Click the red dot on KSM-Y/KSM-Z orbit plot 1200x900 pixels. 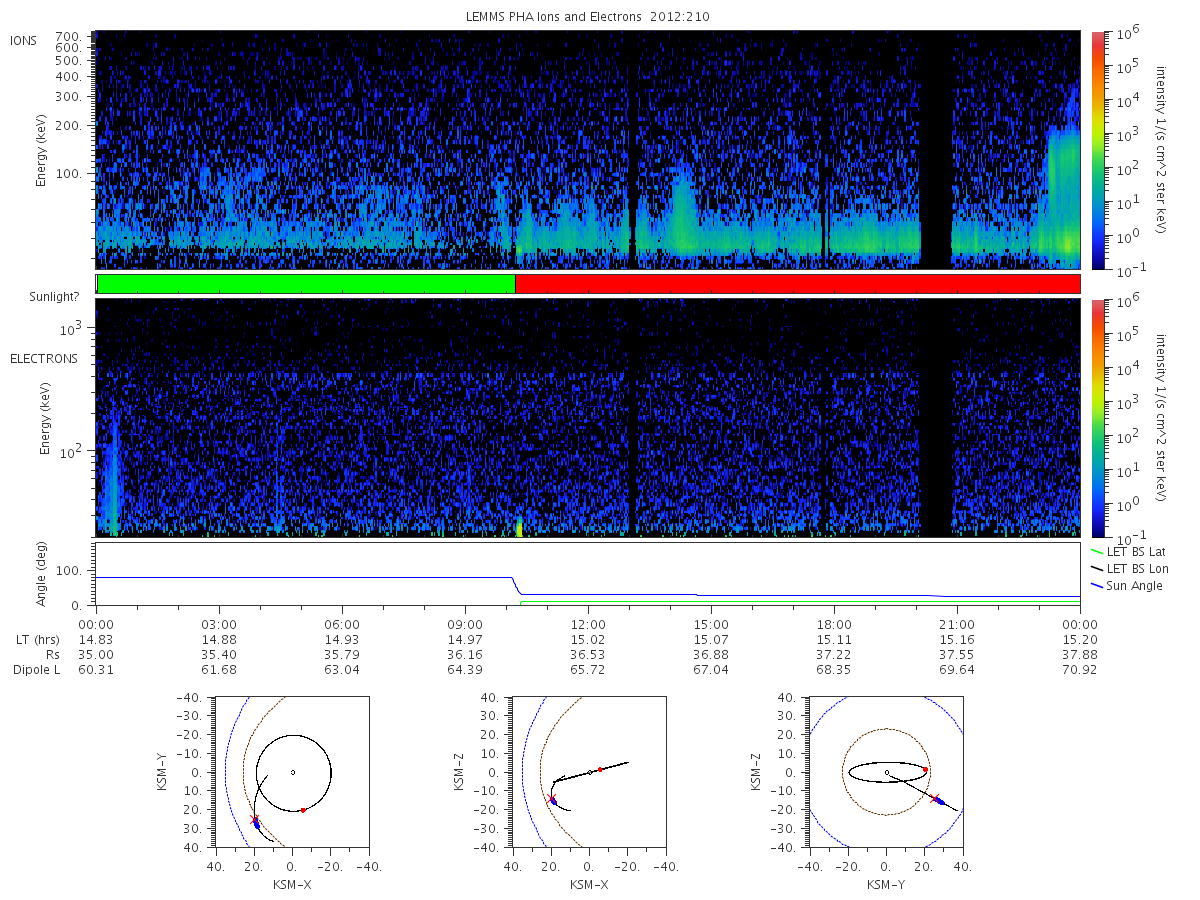(926, 770)
